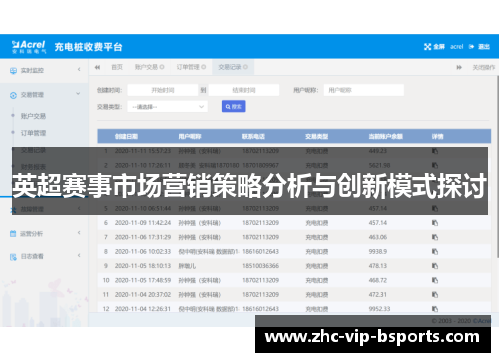Image resolution: width=500 pixels, height=362 pixels.
Task: Click the blue 搜索 search button
Action: [x=234, y=107]
